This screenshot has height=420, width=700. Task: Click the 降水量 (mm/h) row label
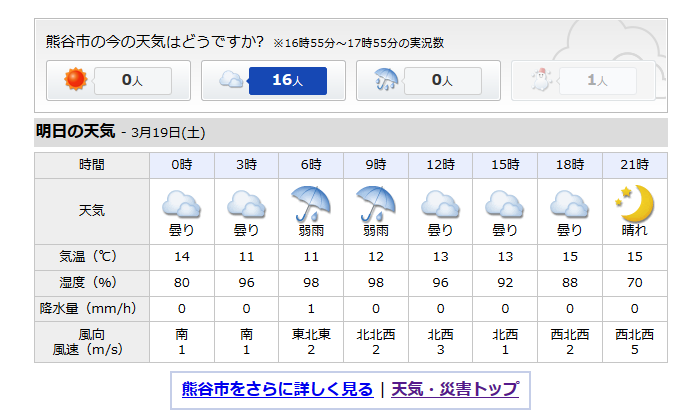pos(88,308)
